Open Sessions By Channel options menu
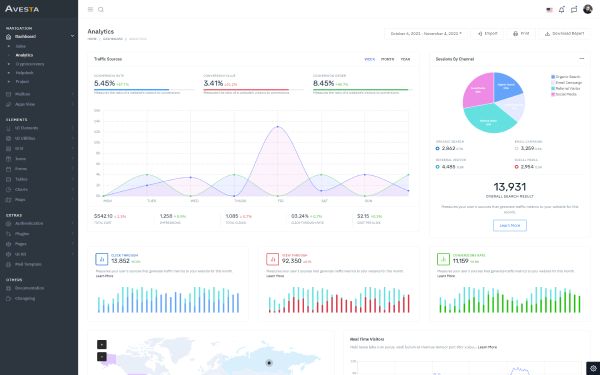The height and width of the screenshot is (375, 600). click(x=582, y=59)
